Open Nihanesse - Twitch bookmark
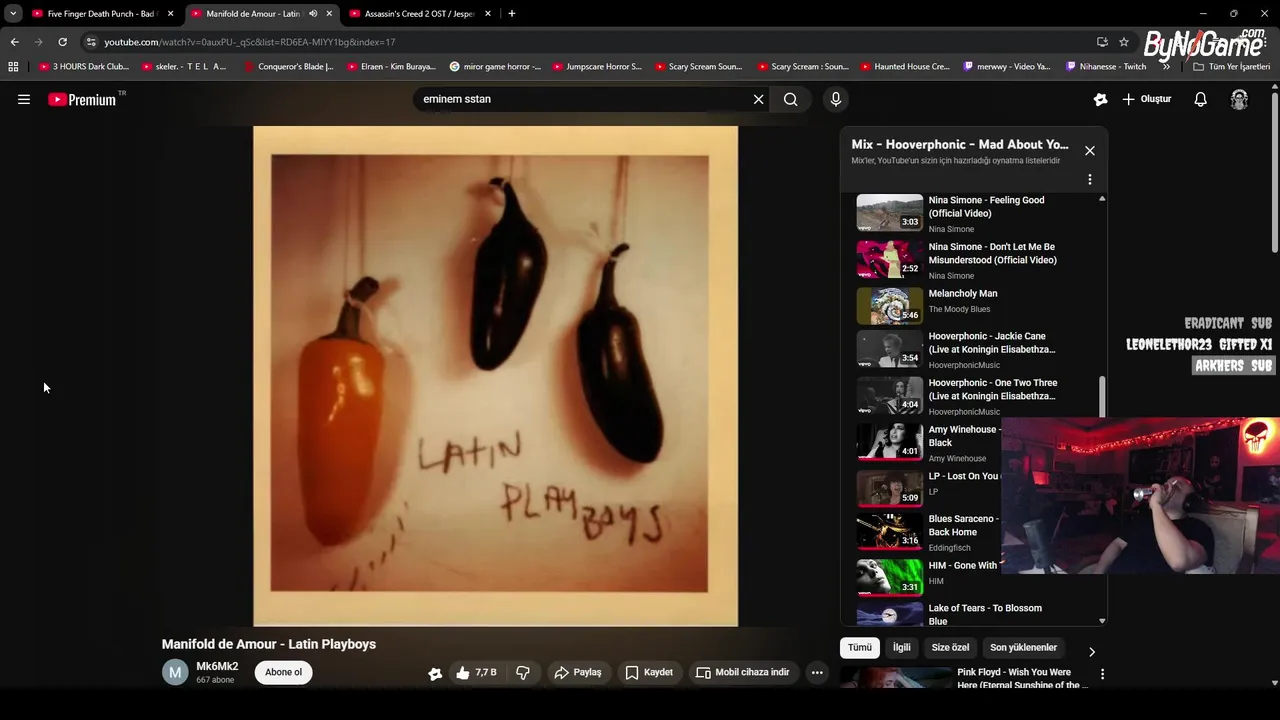 click(x=1106, y=67)
